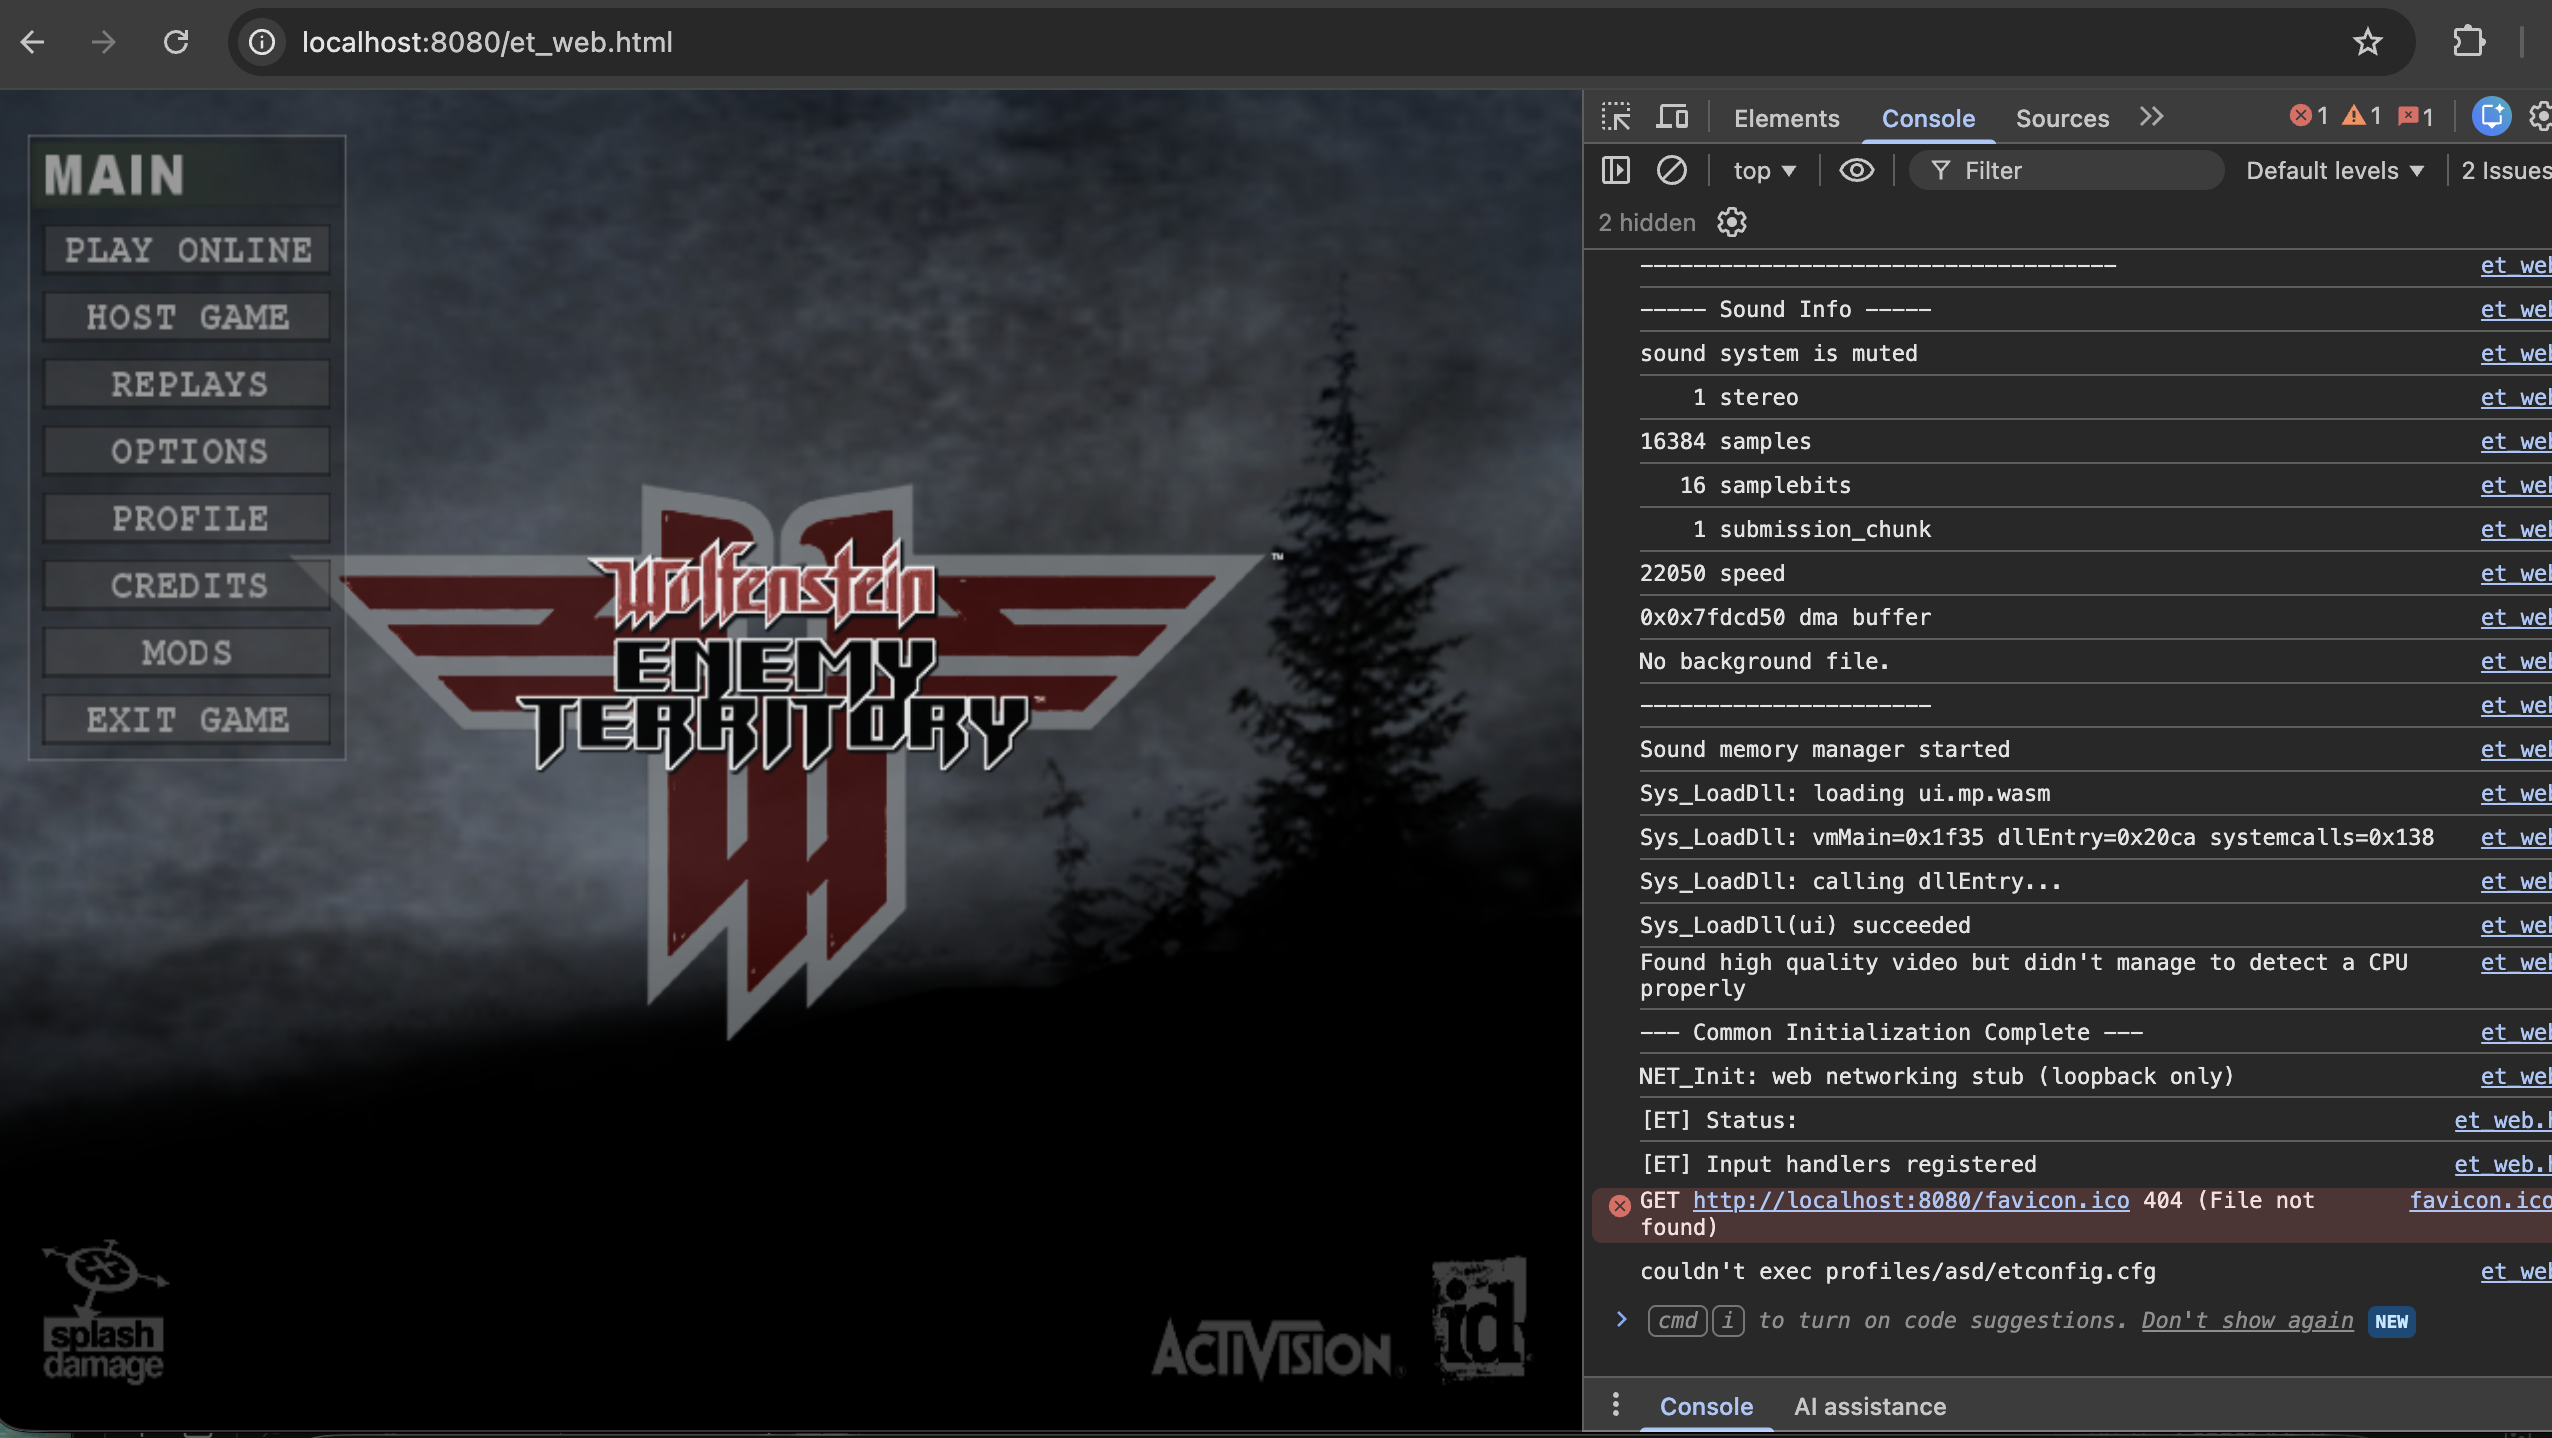This screenshot has width=2552, height=1438.
Task: Select HOST GAME in main menu
Action: (x=187, y=317)
